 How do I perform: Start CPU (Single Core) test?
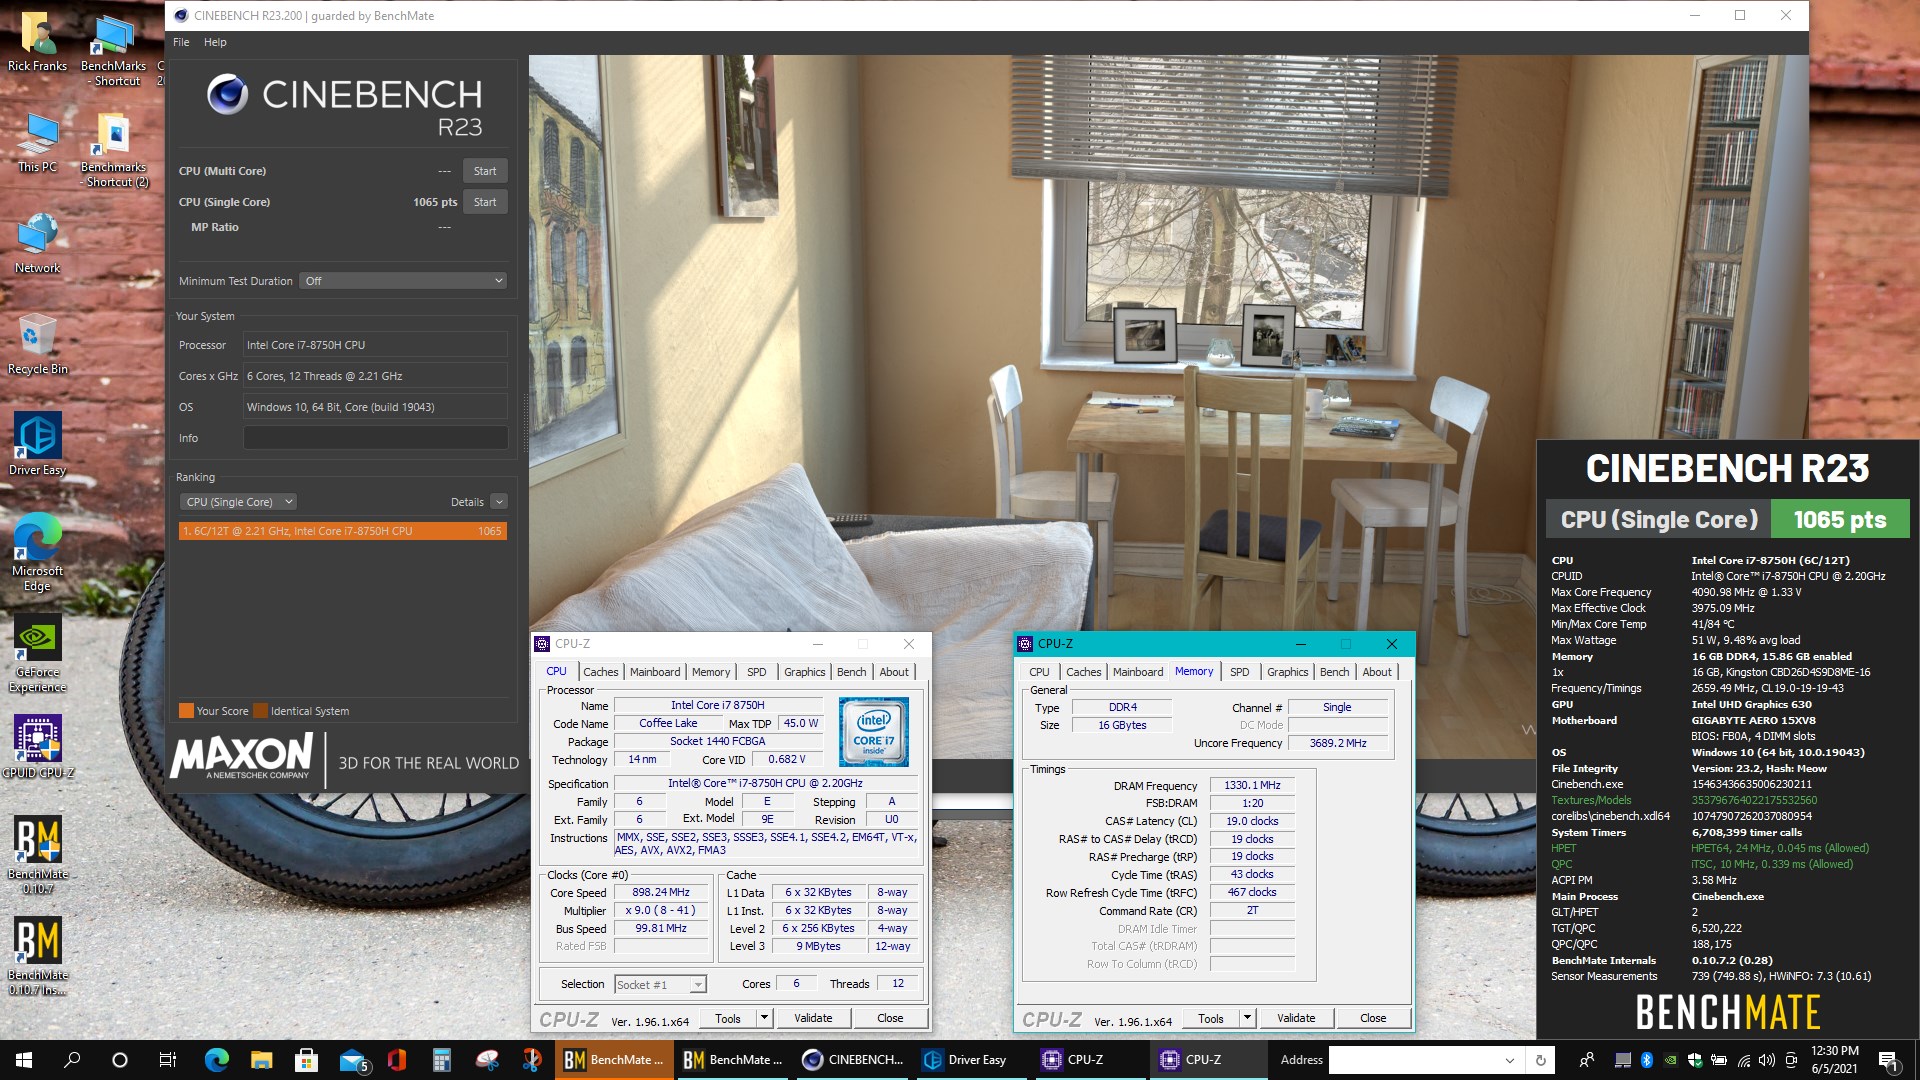click(x=485, y=202)
